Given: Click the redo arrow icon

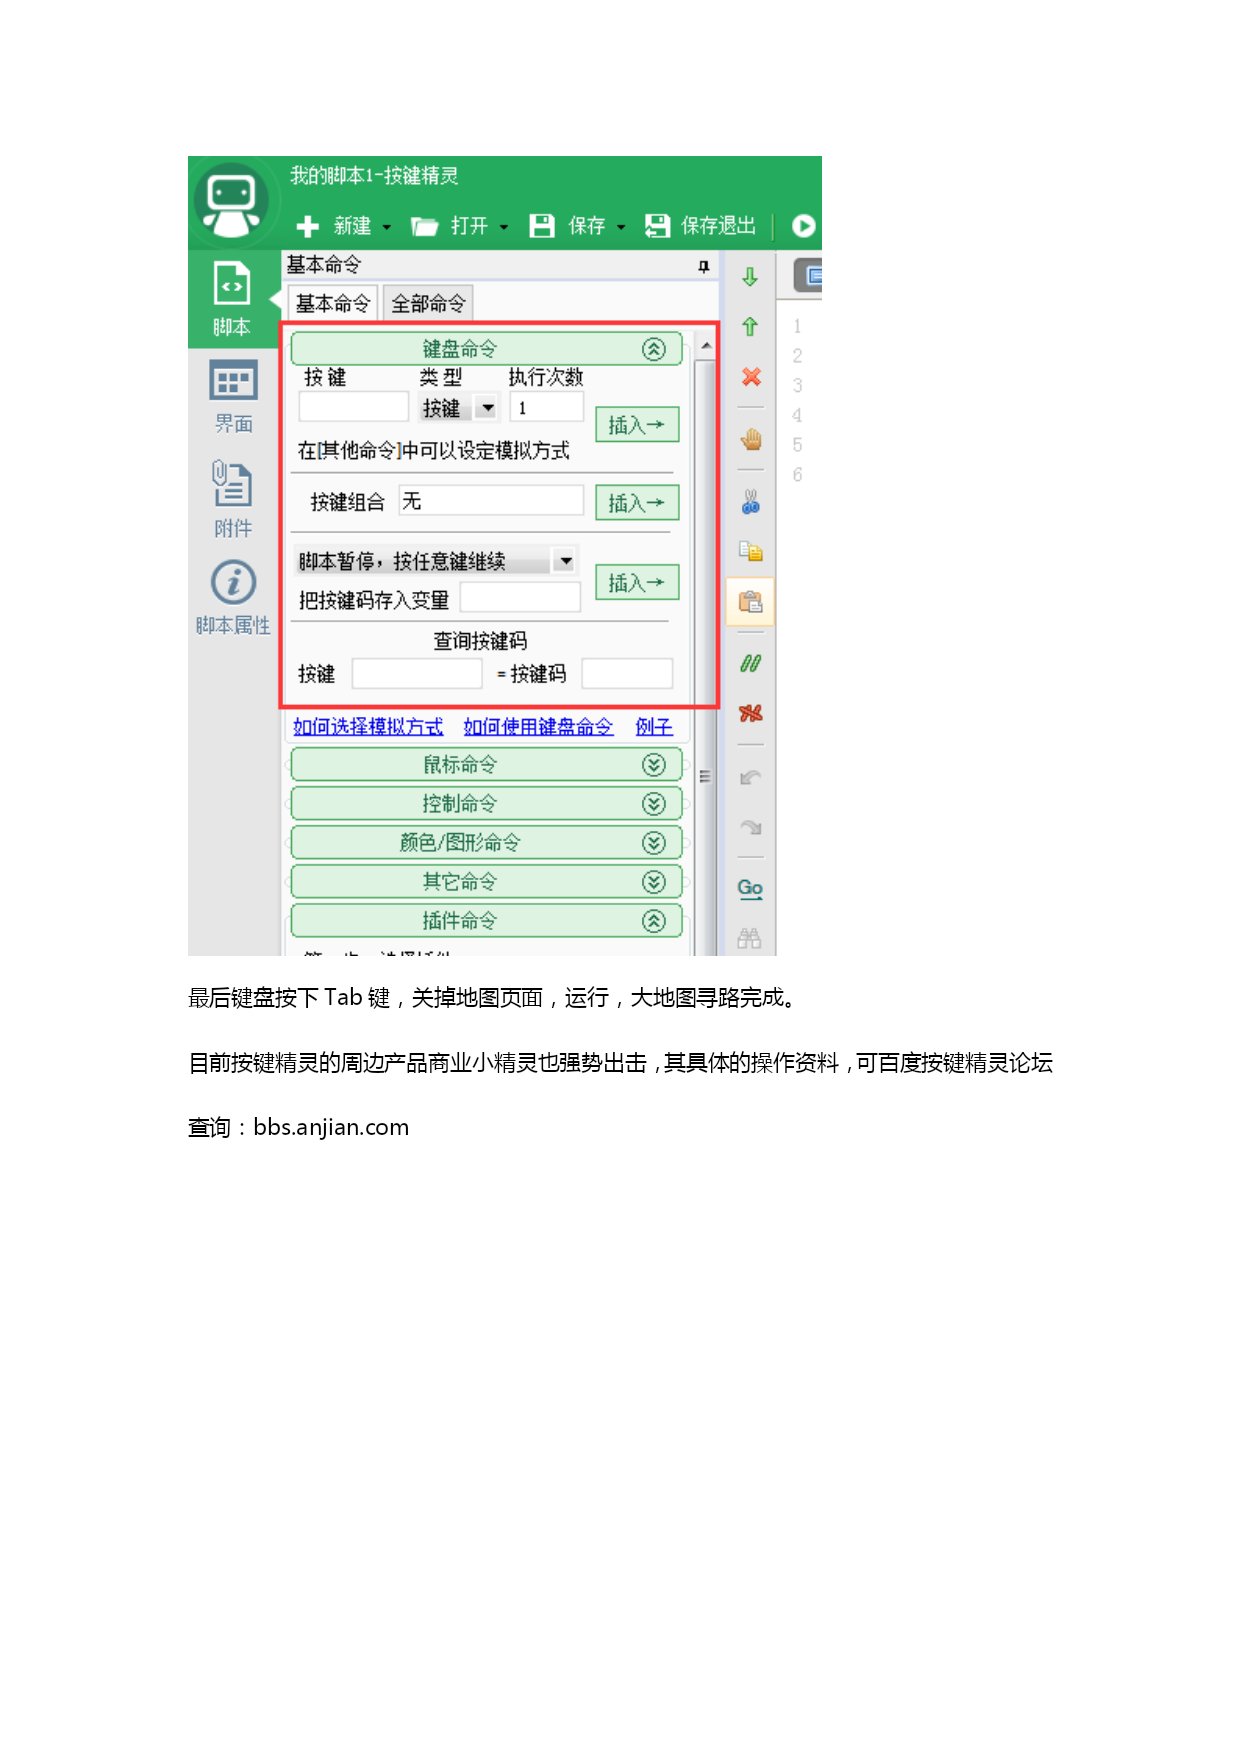Looking at the screenshot, I should (x=751, y=827).
